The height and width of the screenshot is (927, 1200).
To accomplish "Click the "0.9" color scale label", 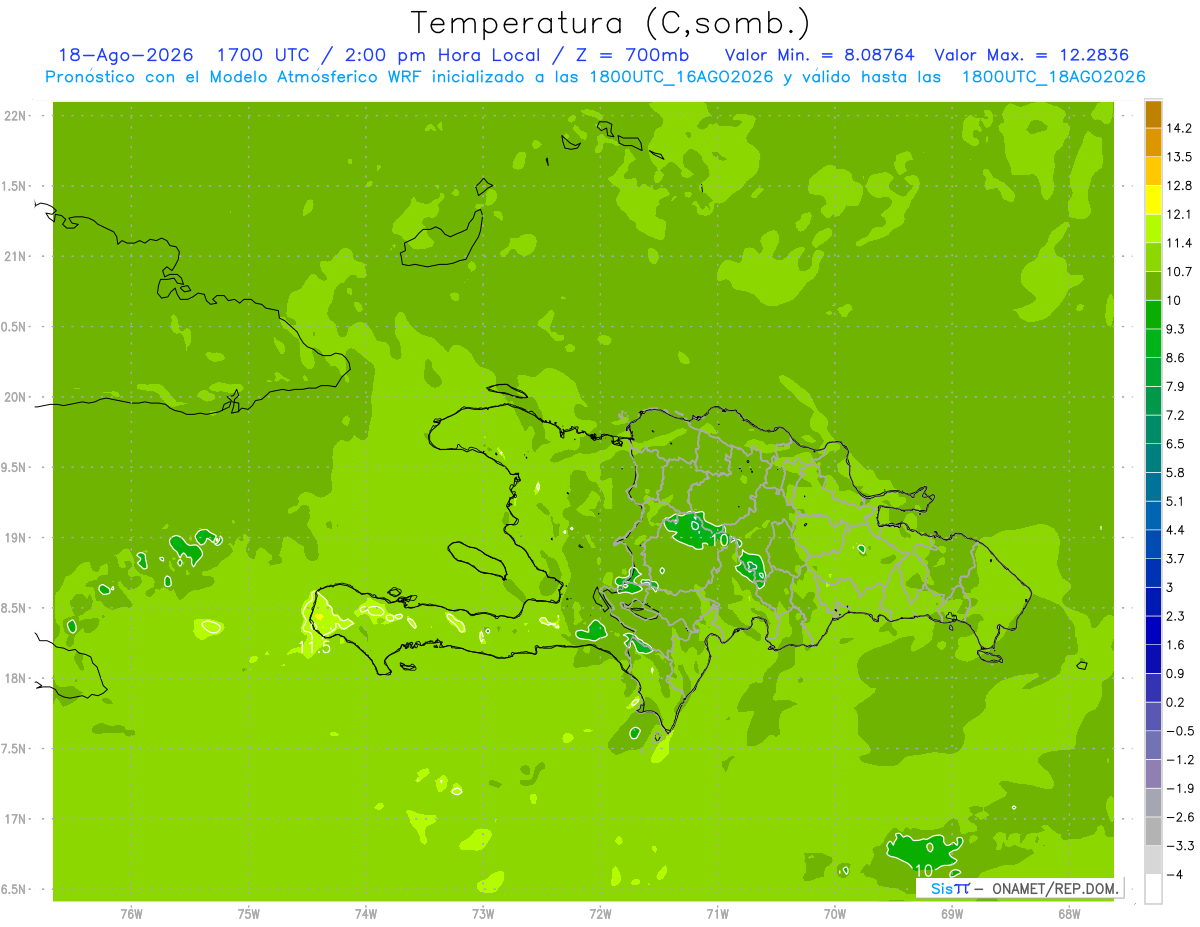I will point(1176,673).
